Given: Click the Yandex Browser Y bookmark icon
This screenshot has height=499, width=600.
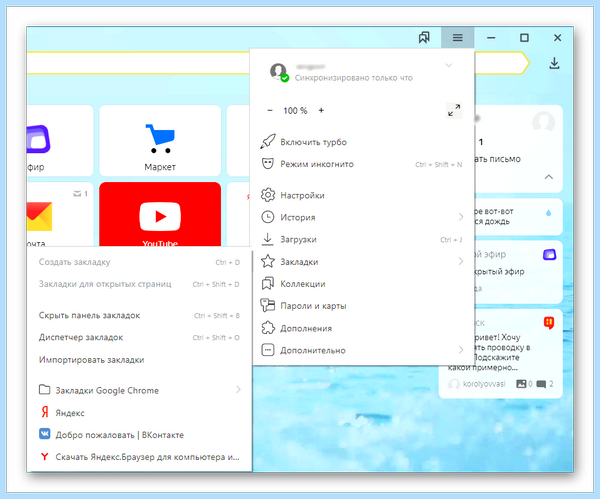Looking at the screenshot, I should click(x=45, y=457).
